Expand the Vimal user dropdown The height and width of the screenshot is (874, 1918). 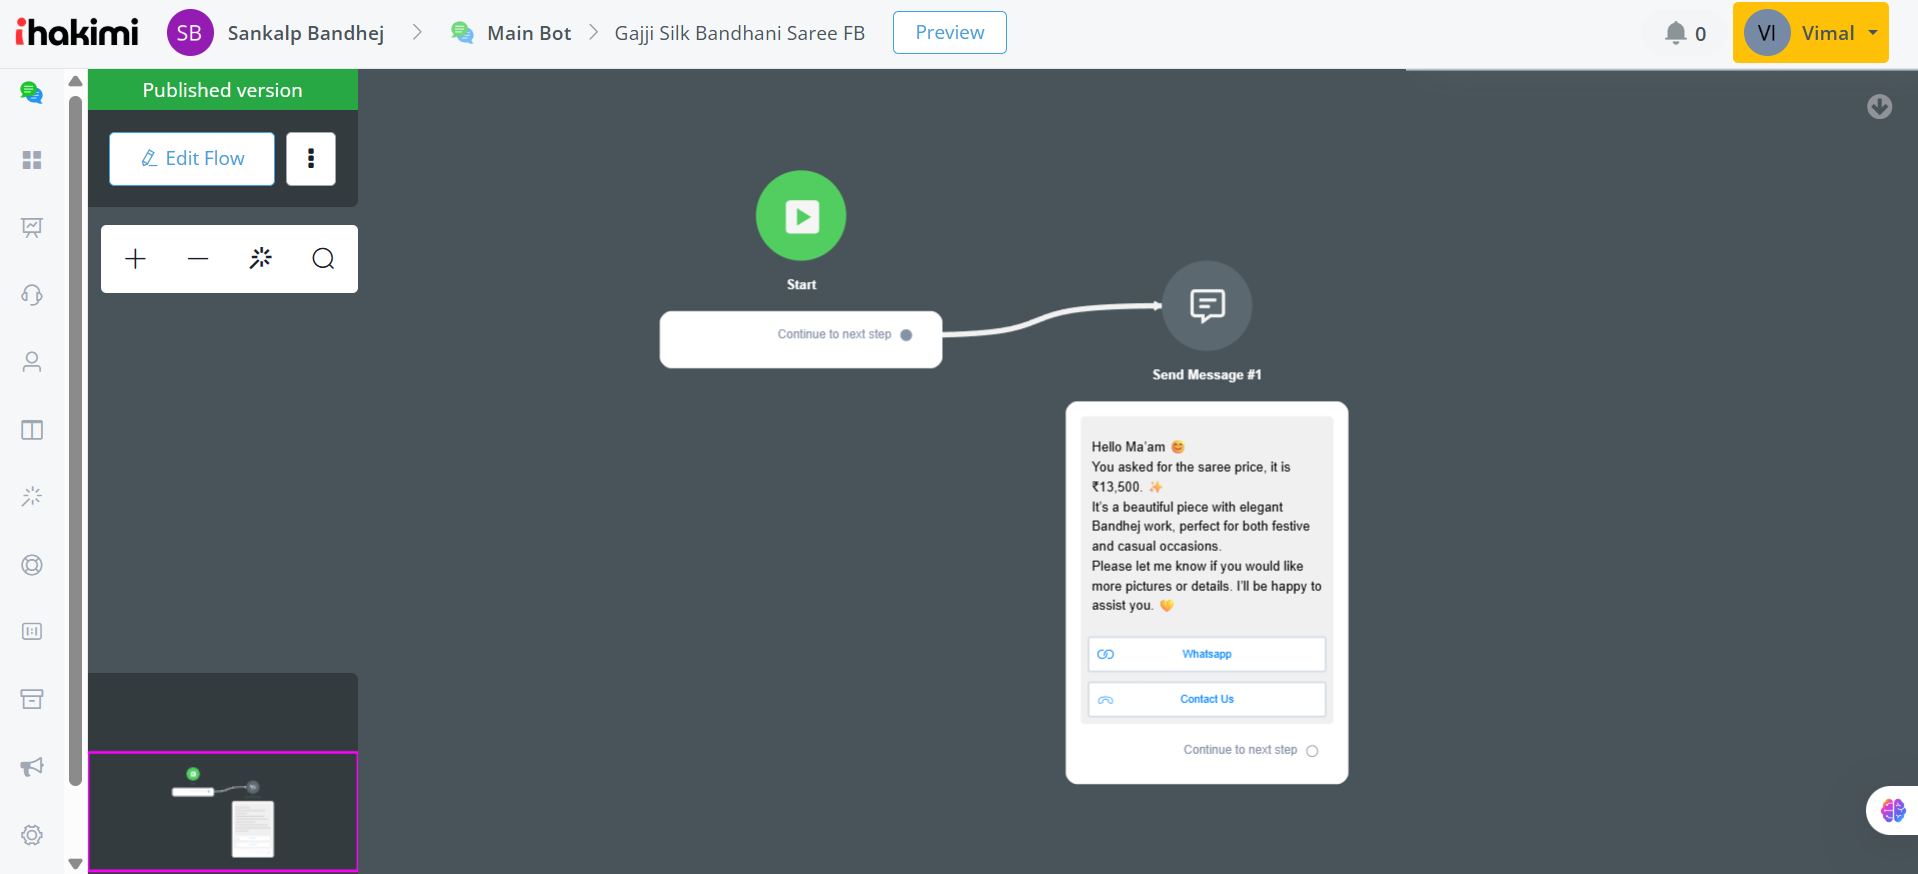tap(1811, 33)
